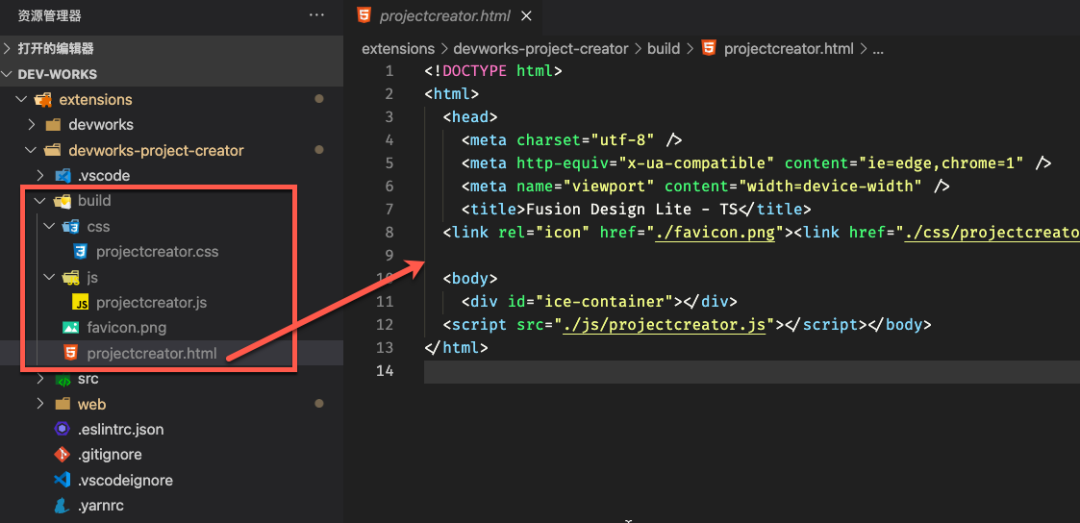This screenshot has width=1080, height=523.
Task: Collapse the css folder chevron
Action: point(49,226)
